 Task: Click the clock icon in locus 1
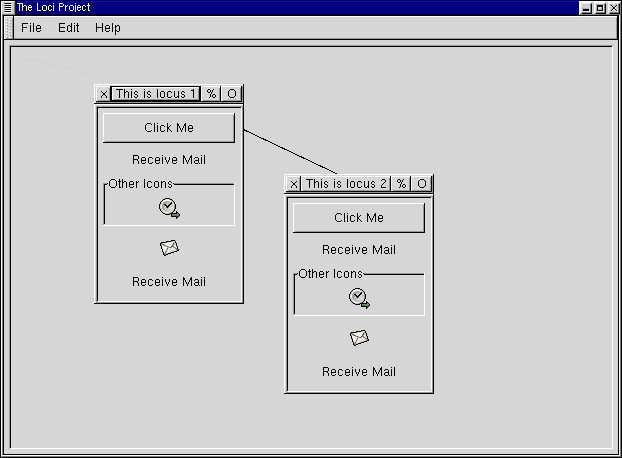pos(169,208)
